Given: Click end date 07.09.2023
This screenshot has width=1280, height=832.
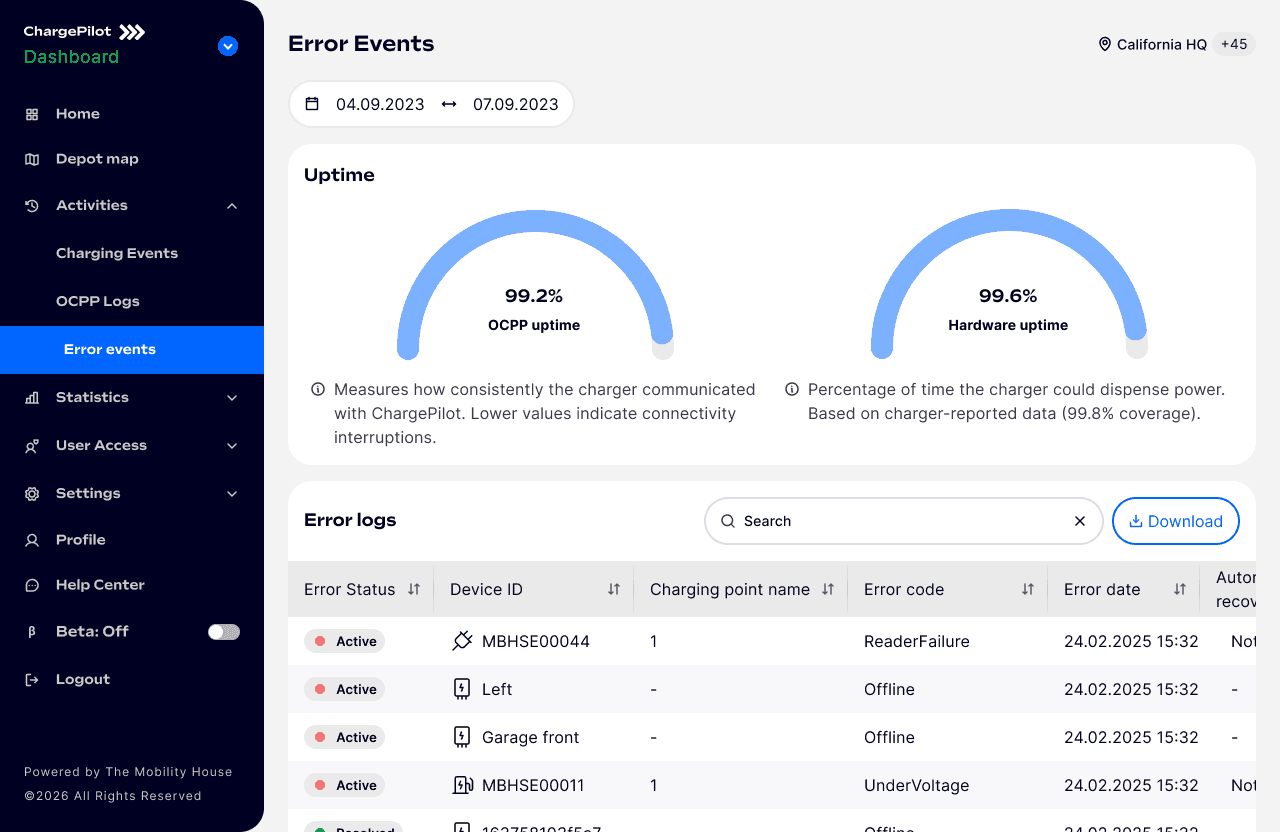Looking at the screenshot, I should [x=516, y=104].
